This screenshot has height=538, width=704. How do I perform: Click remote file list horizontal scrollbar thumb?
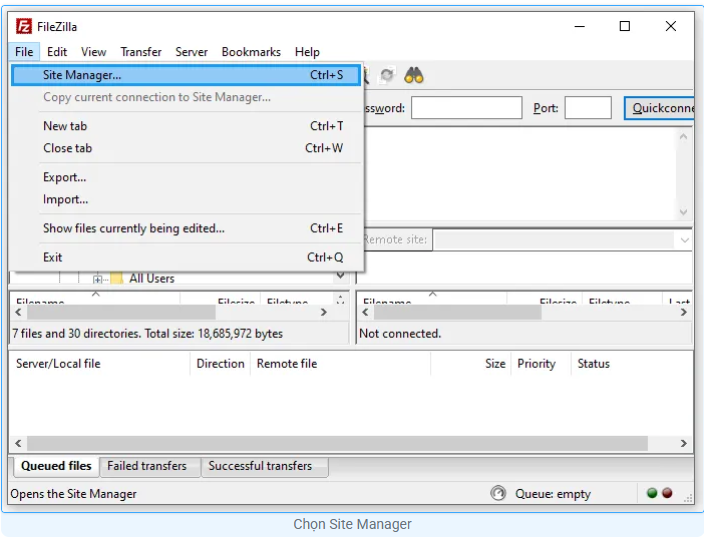point(458,312)
